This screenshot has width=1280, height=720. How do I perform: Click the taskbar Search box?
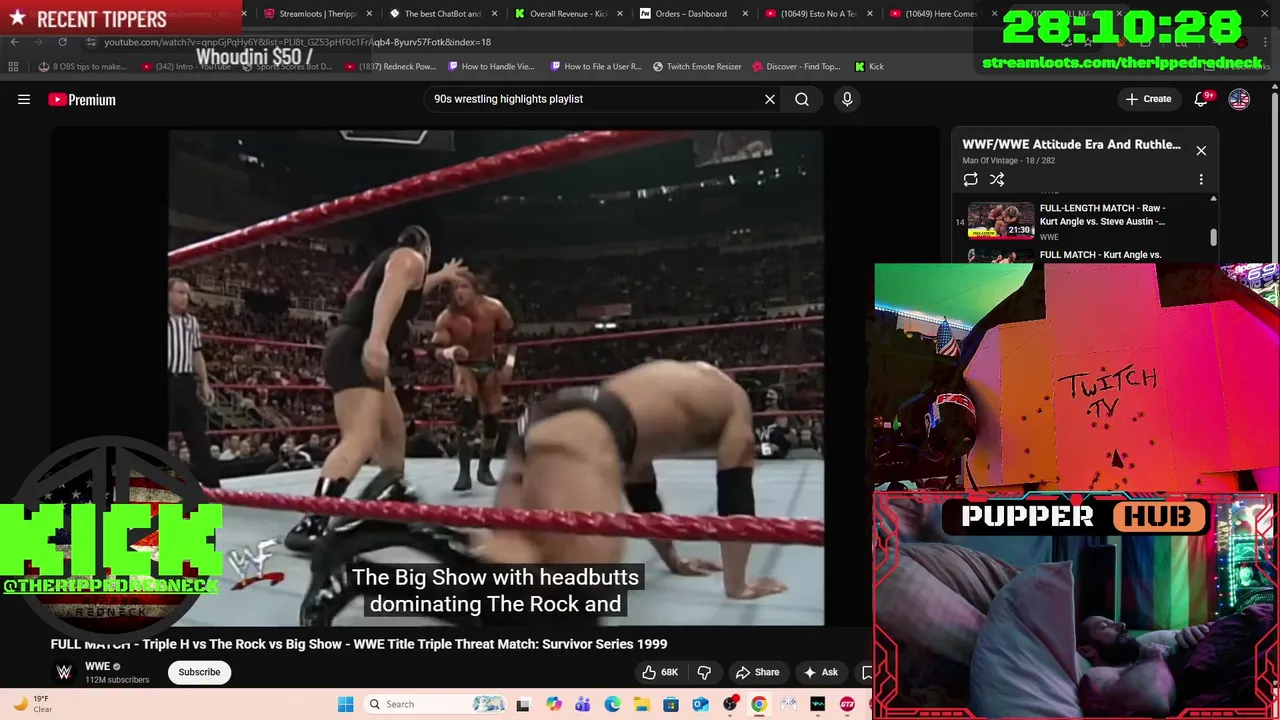434,704
